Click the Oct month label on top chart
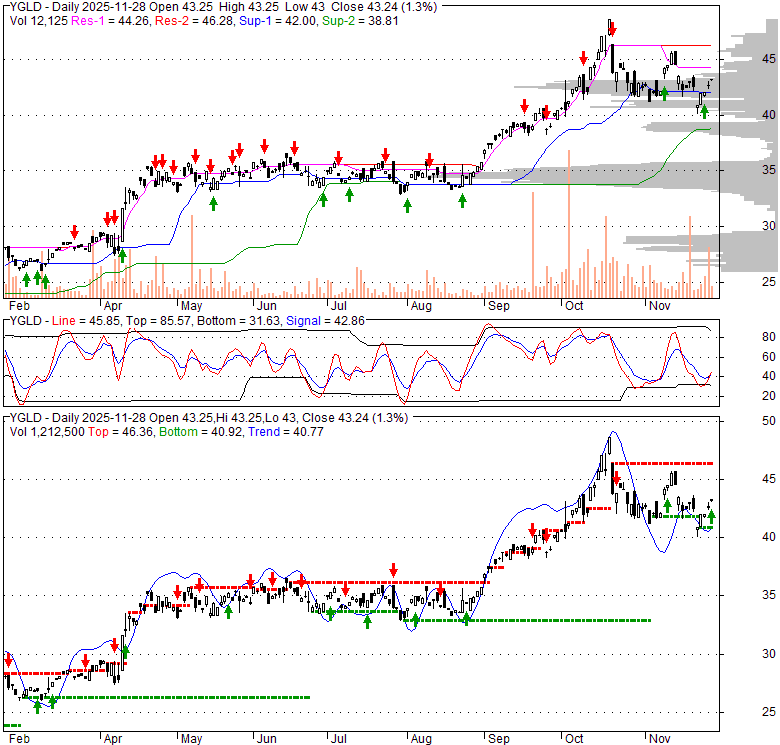 point(574,306)
